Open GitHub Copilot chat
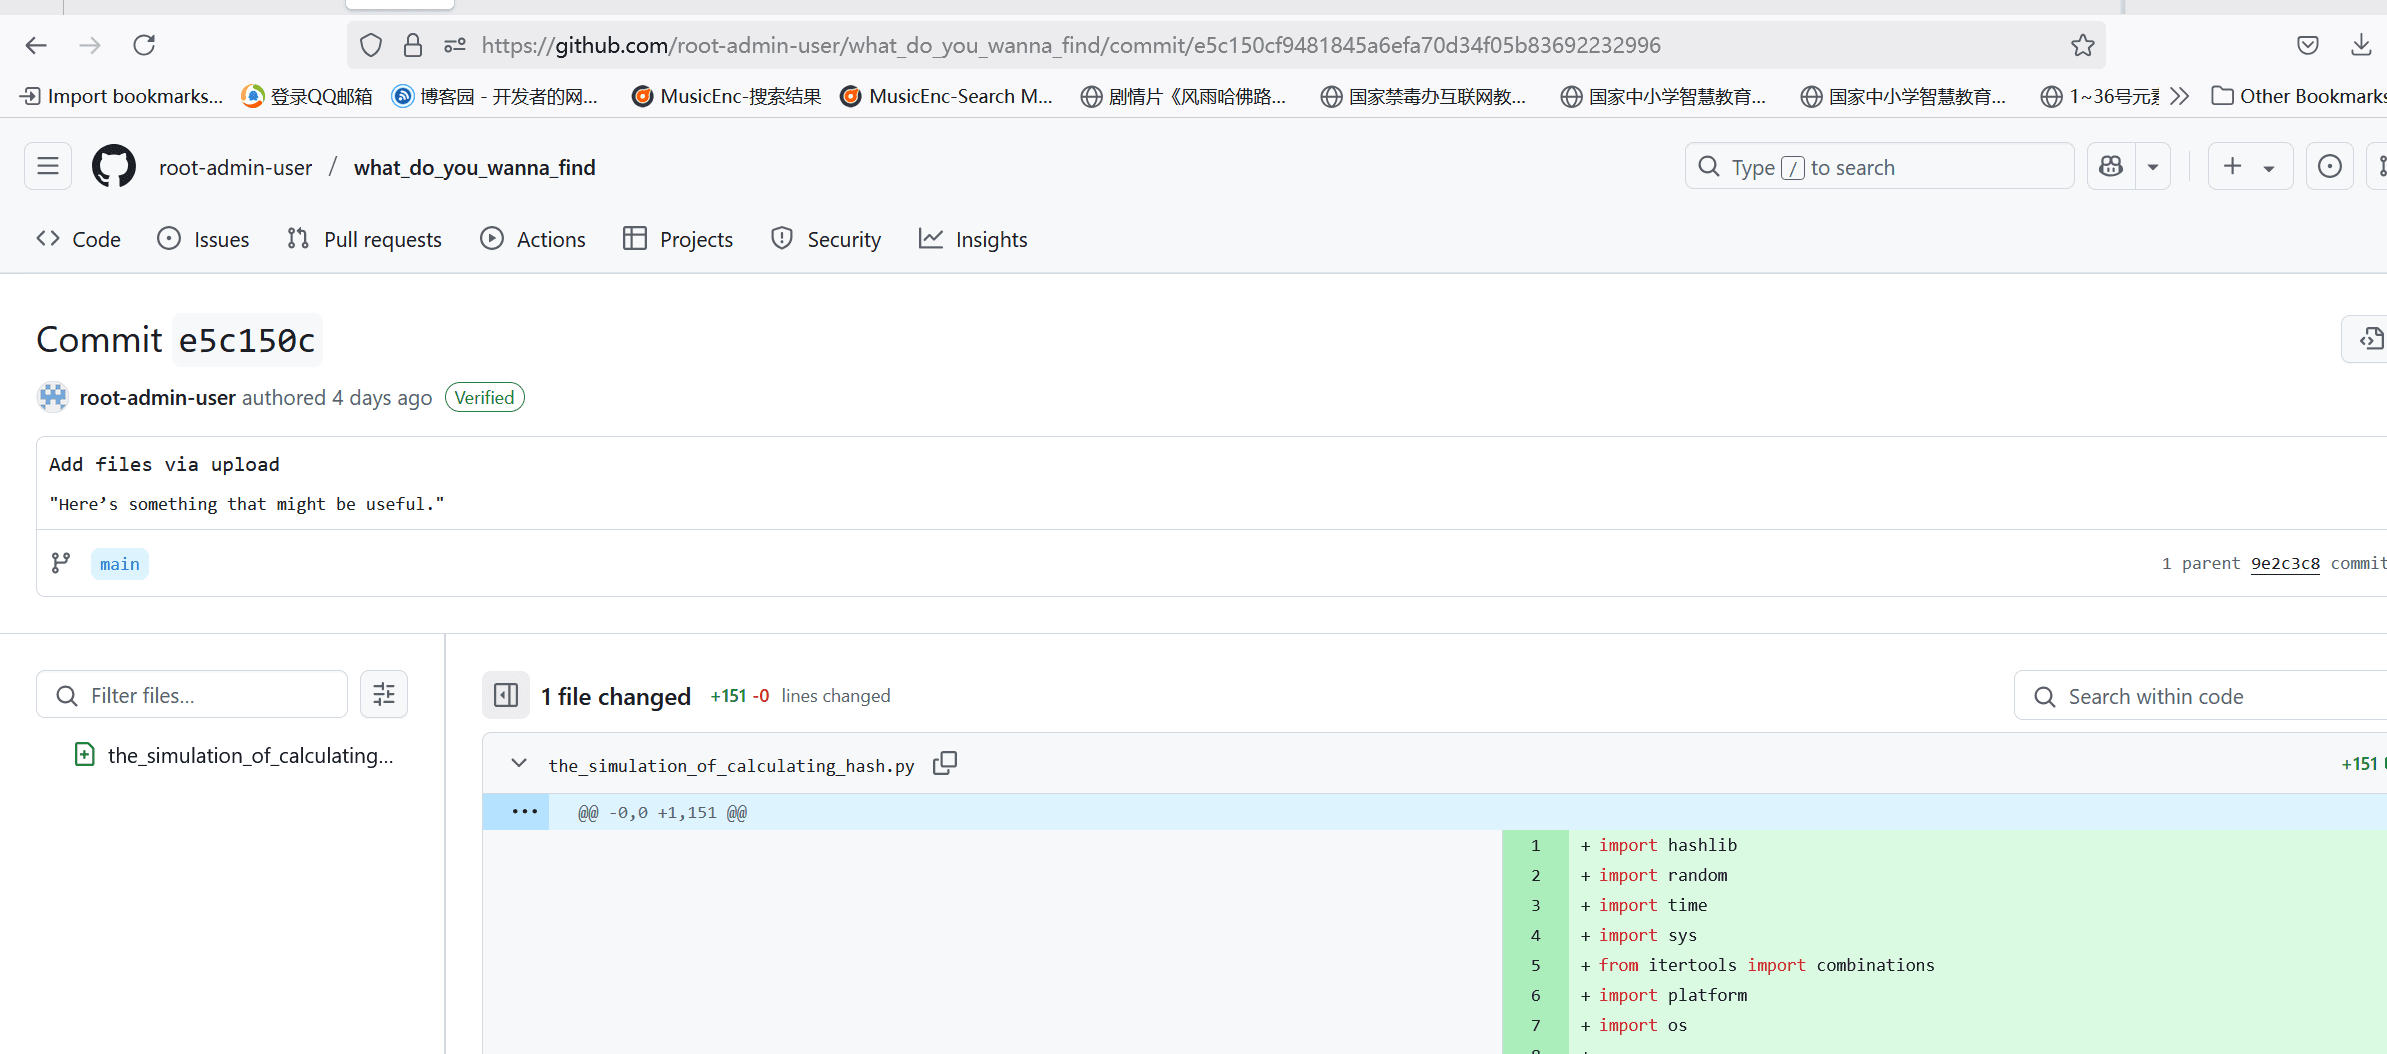2387x1054 pixels. 2111,166
